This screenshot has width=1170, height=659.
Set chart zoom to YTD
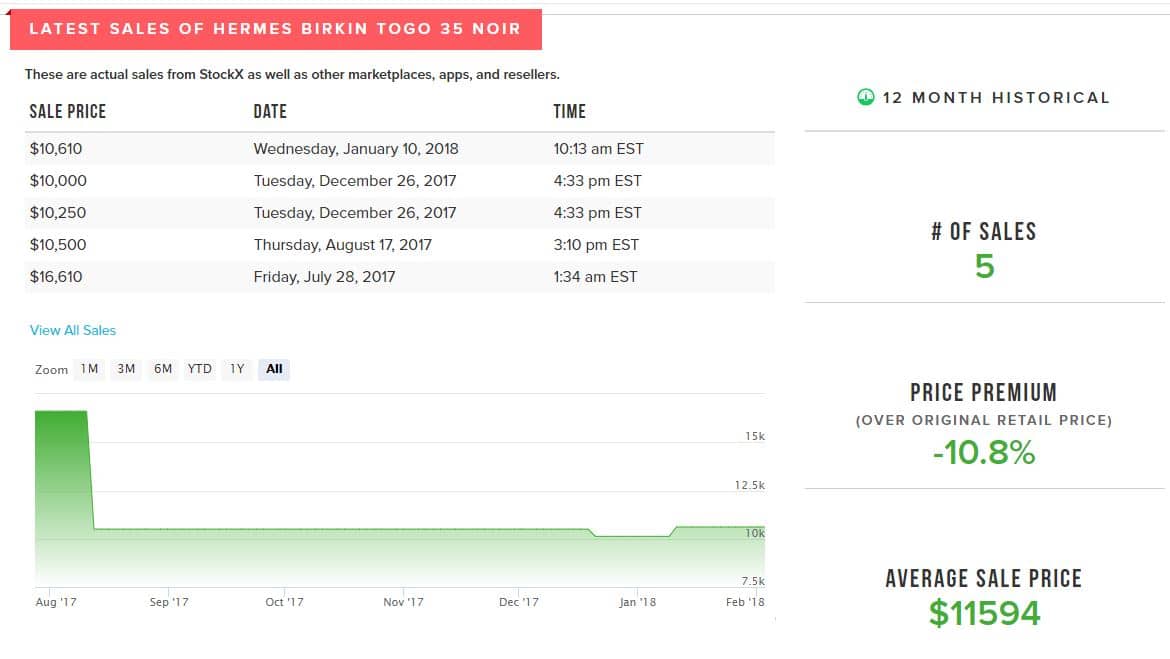point(199,369)
